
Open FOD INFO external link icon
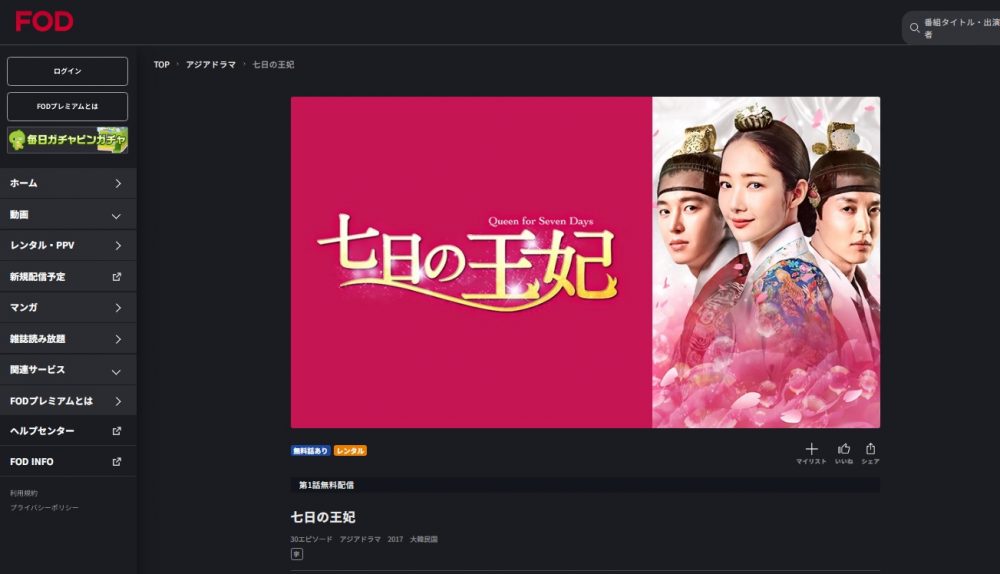(117, 462)
